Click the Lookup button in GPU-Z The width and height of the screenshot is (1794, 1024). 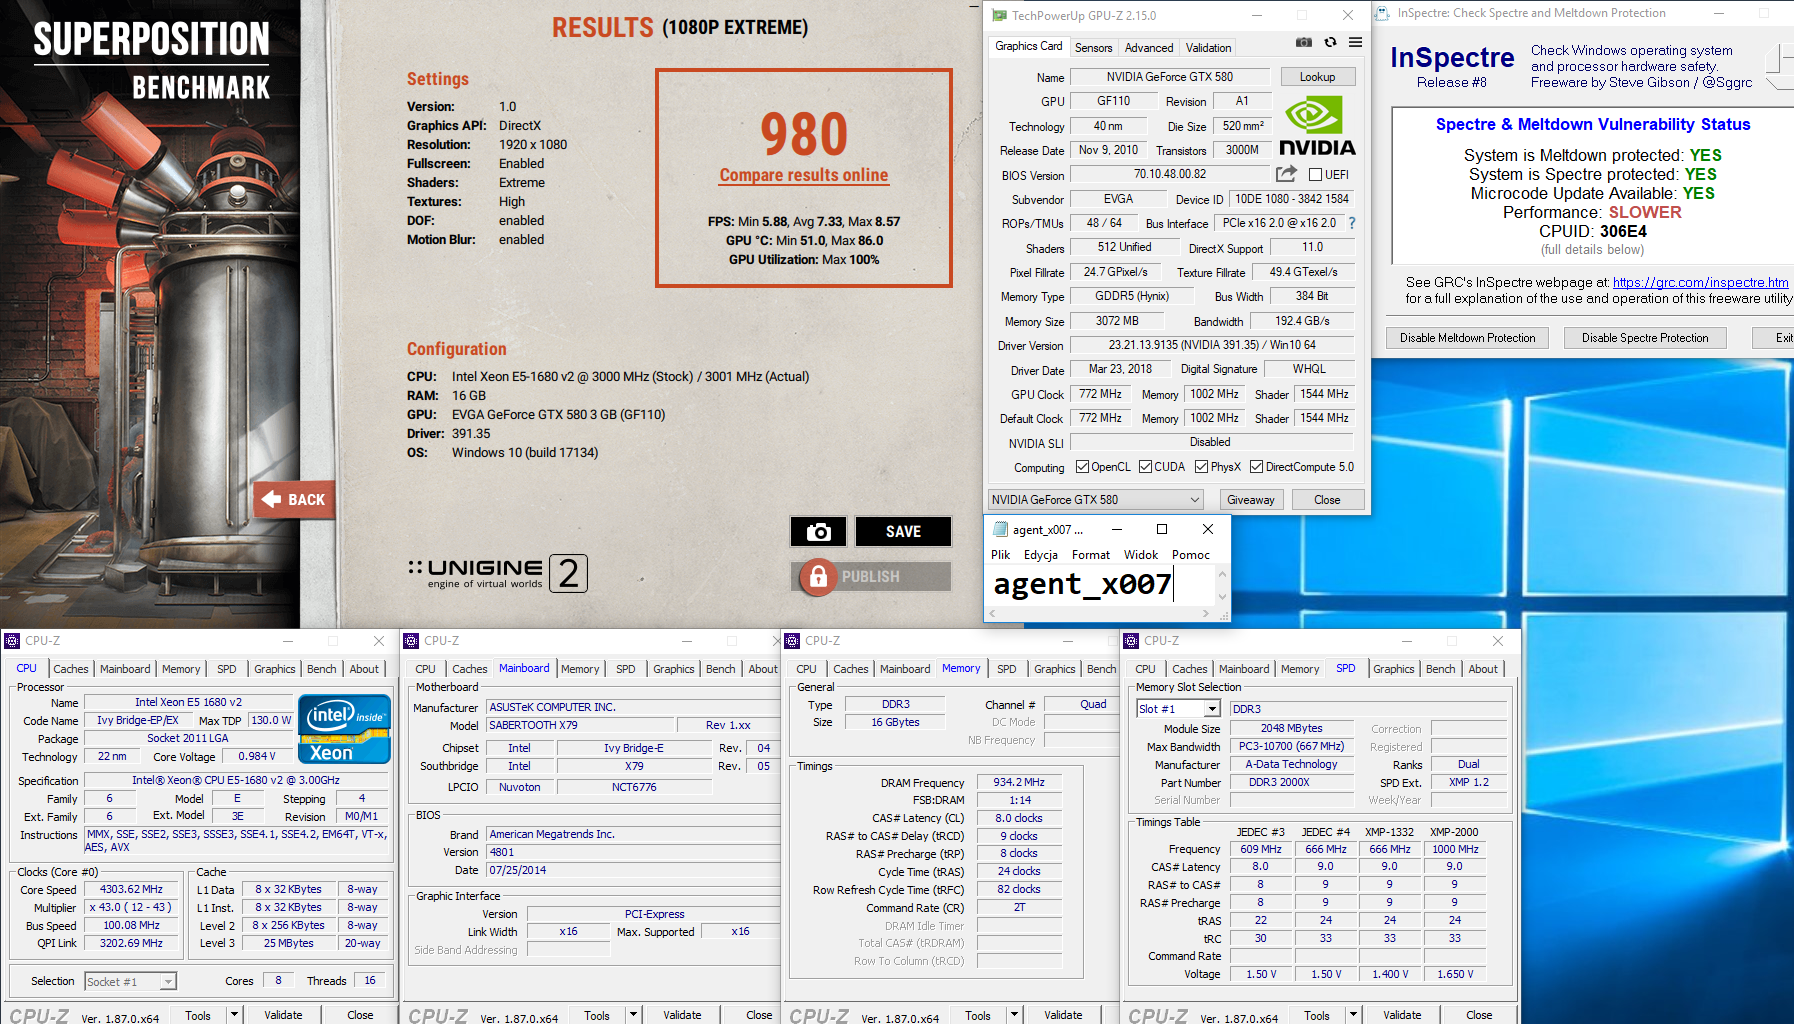click(x=1317, y=77)
